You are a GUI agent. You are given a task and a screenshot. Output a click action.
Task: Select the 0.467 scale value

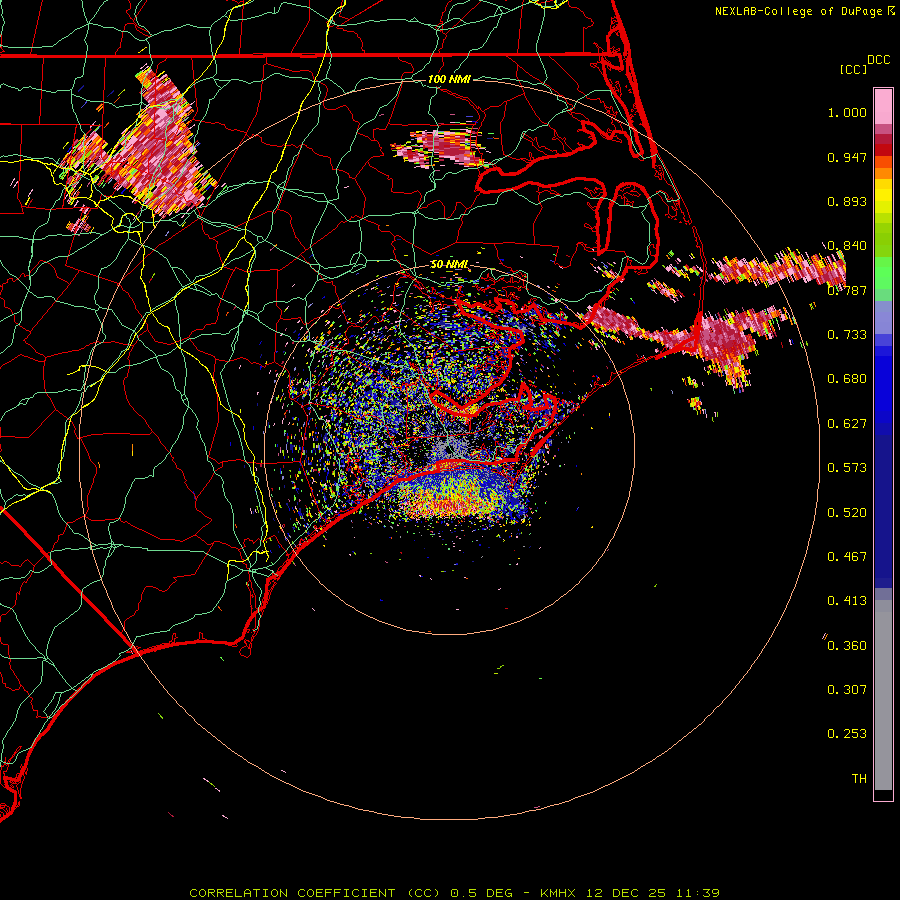click(x=847, y=557)
